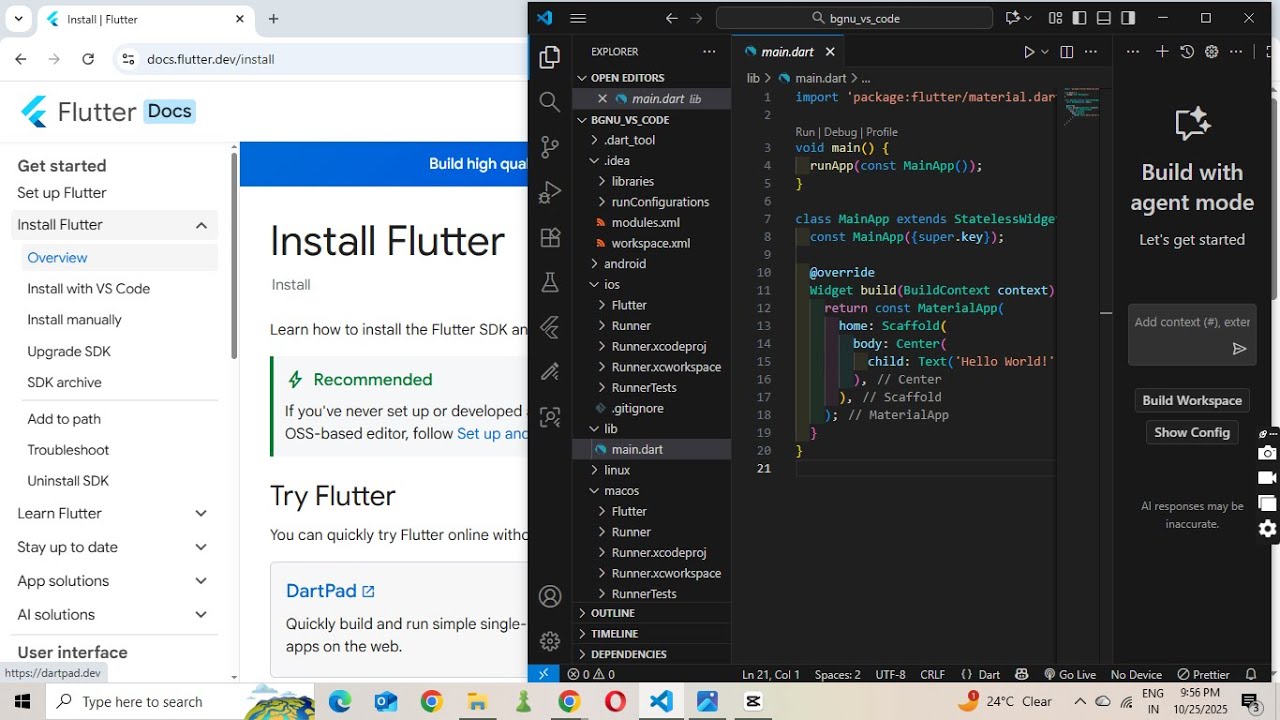Open the VS Code hamburger menu
Image resolution: width=1280 pixels, height=720 pixels.
[578, 18]
